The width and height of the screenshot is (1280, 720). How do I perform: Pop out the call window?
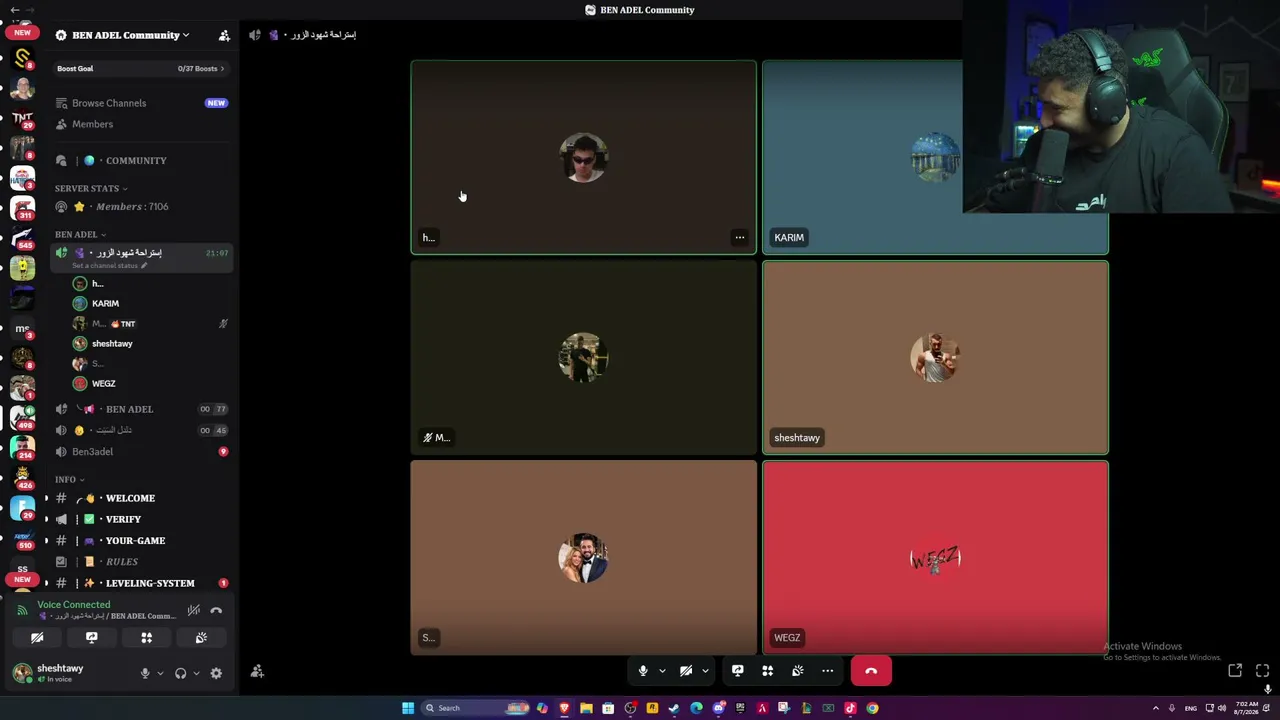point(1235,671)
